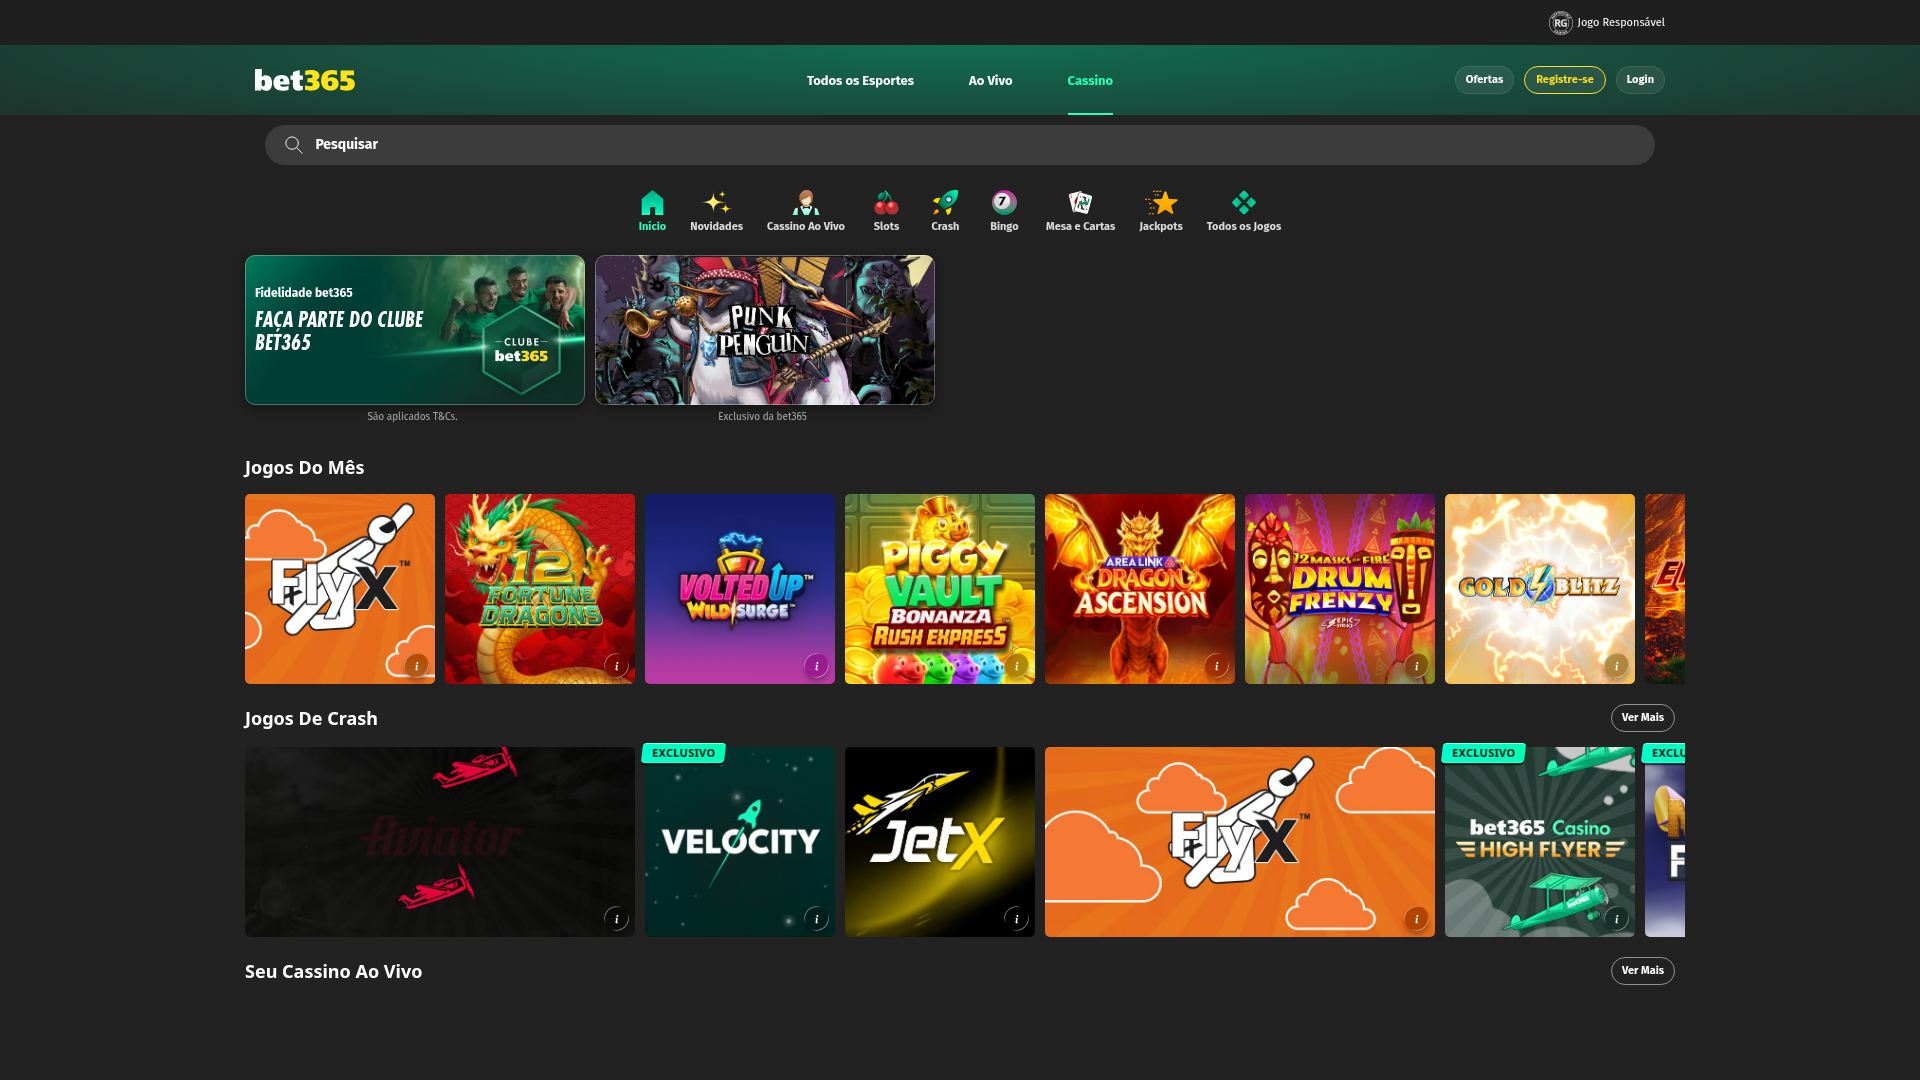Open the Mesa e Cartas cards icon
The height and width of the screenshot is (1080, 1920).
(1080, 203)
